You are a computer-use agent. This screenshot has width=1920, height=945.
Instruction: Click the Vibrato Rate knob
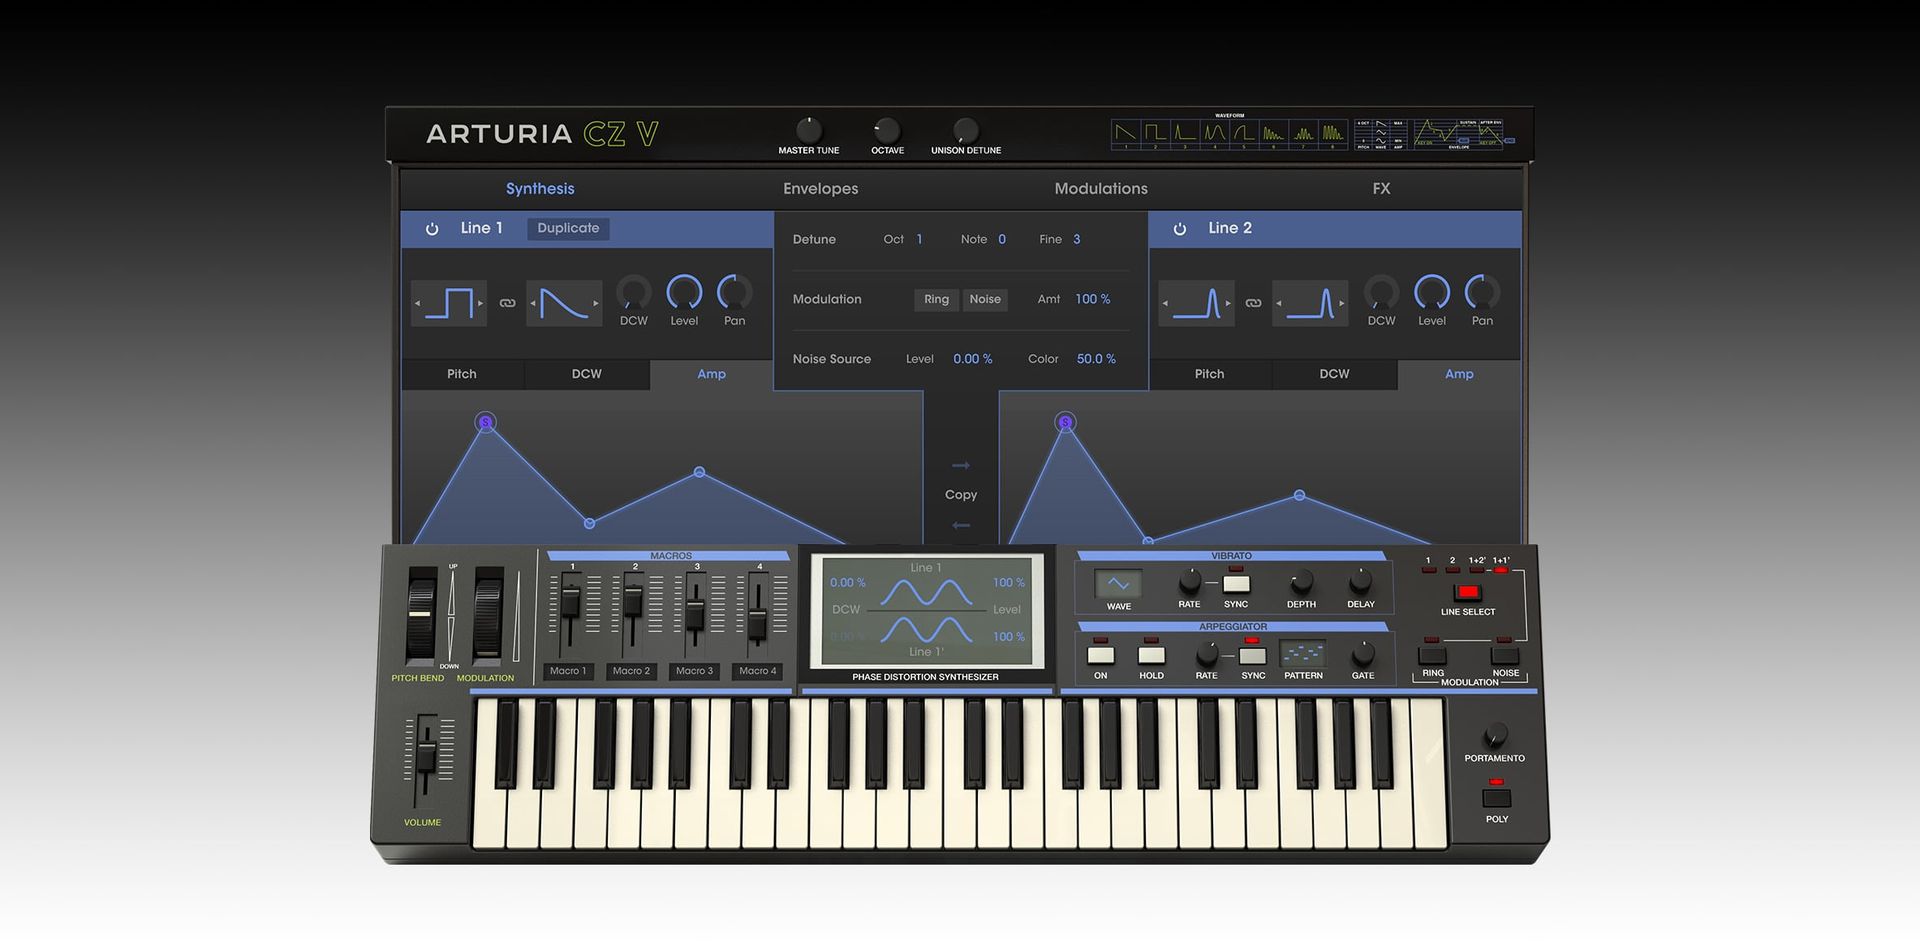click(x=1189, y=581)
